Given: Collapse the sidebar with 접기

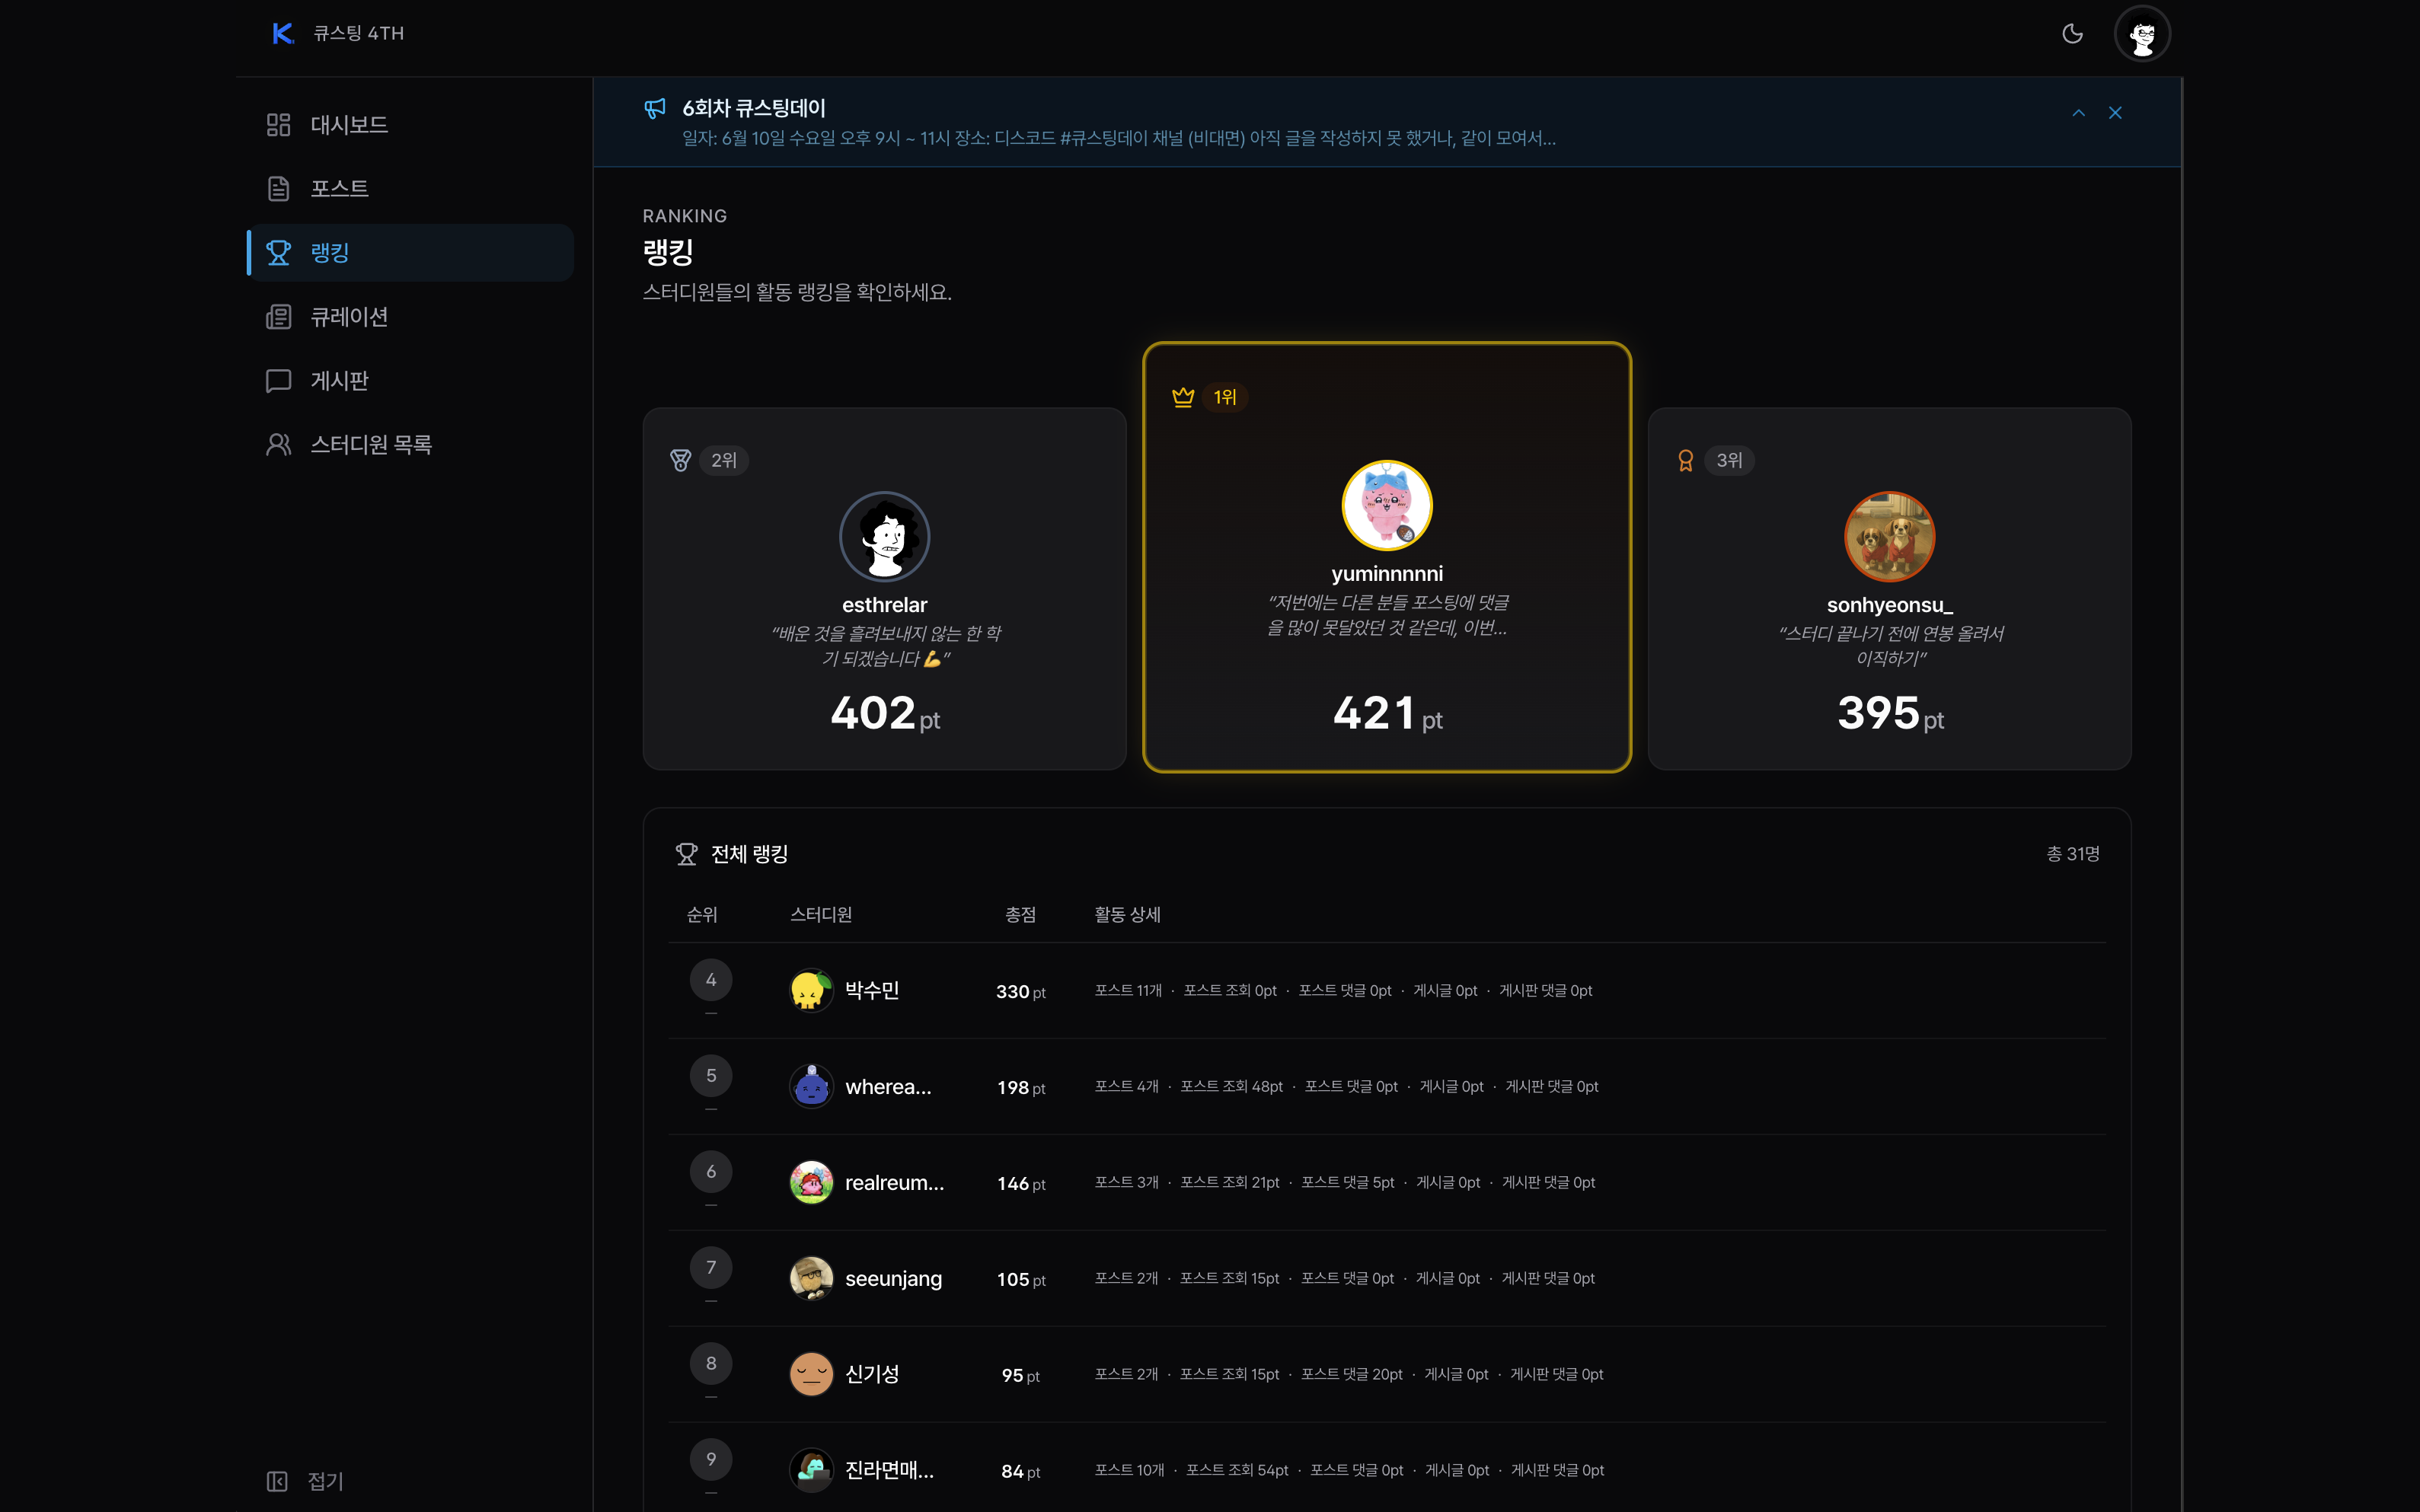Looking at the screenshot, I should tap(306, 1481).
